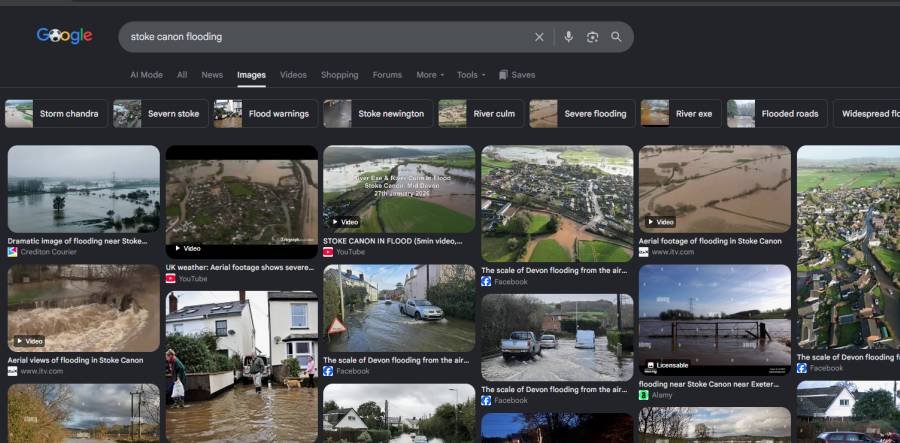Viewport: 900px width, 443px height.
Task: Open the Saves bookmark icon
Action: [x=503, y=75]
